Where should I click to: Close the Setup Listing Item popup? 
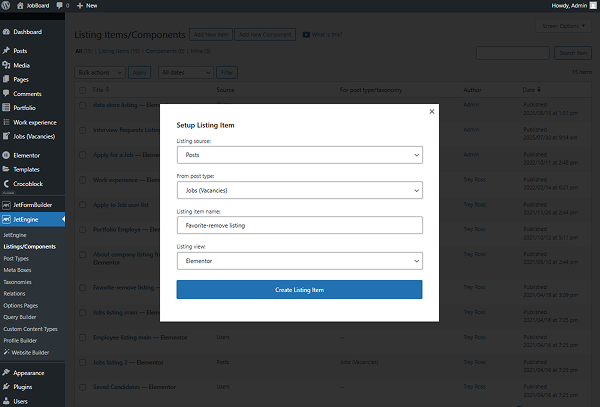click(x=432, y=111)
